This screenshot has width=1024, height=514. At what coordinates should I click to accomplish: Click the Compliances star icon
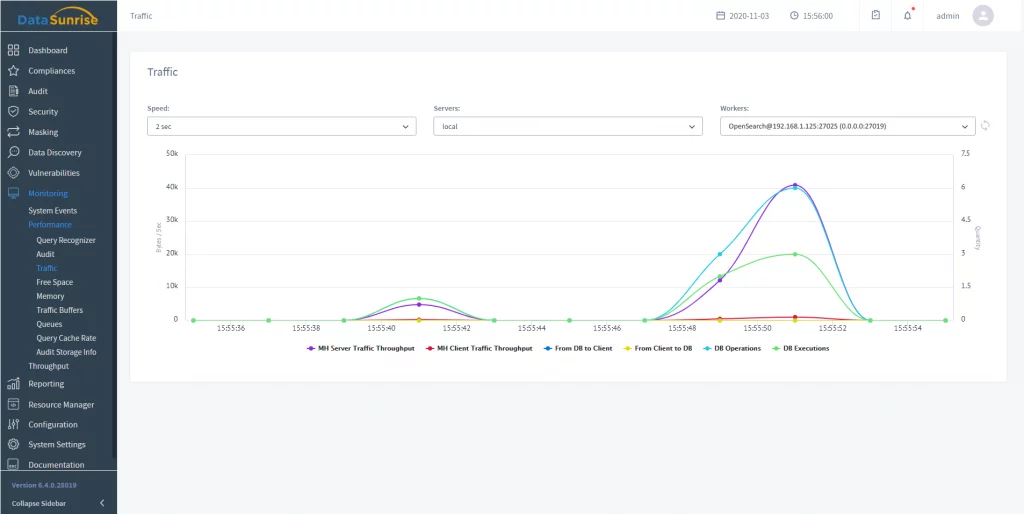[13, 71]
